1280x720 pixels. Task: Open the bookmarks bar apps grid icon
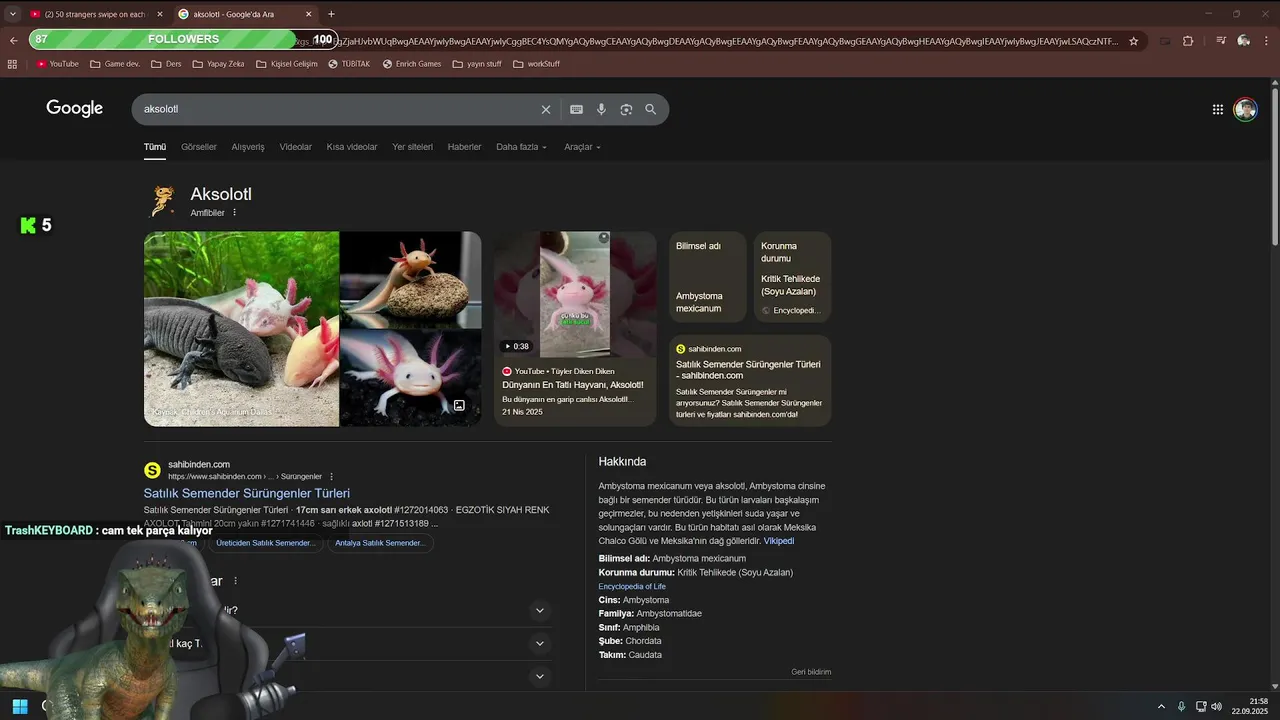coord(12,64)
